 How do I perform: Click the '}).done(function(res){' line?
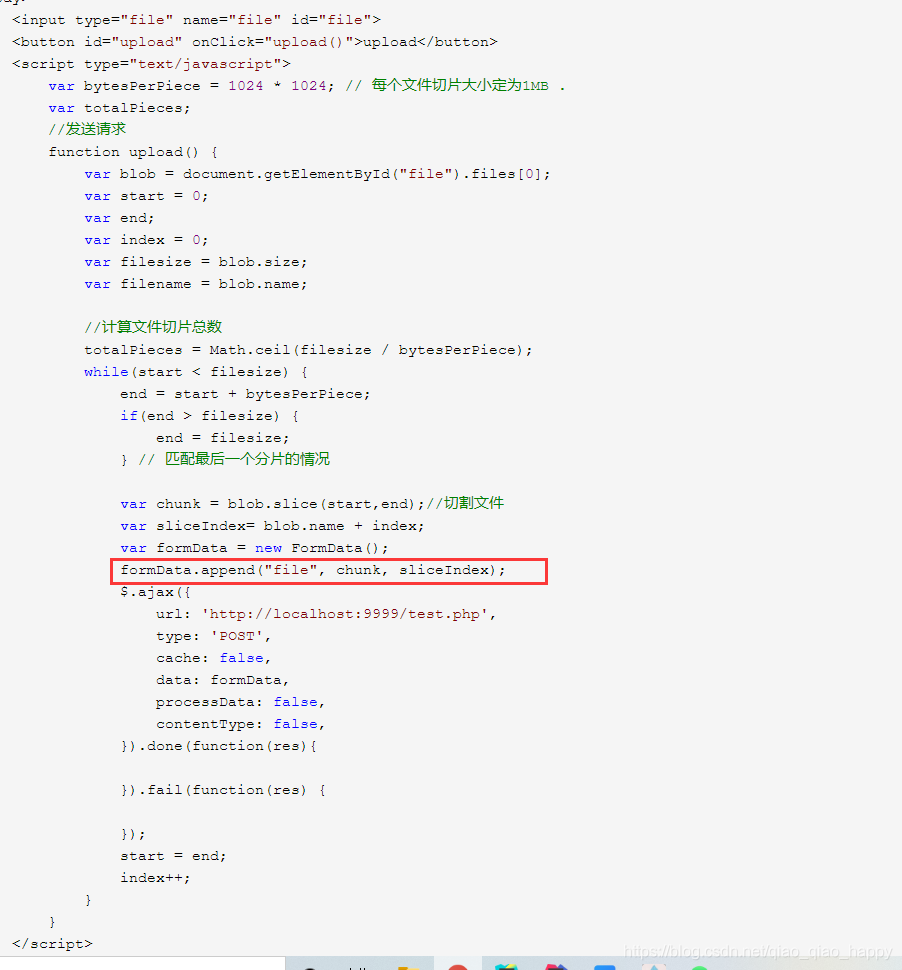coord(218,746)
